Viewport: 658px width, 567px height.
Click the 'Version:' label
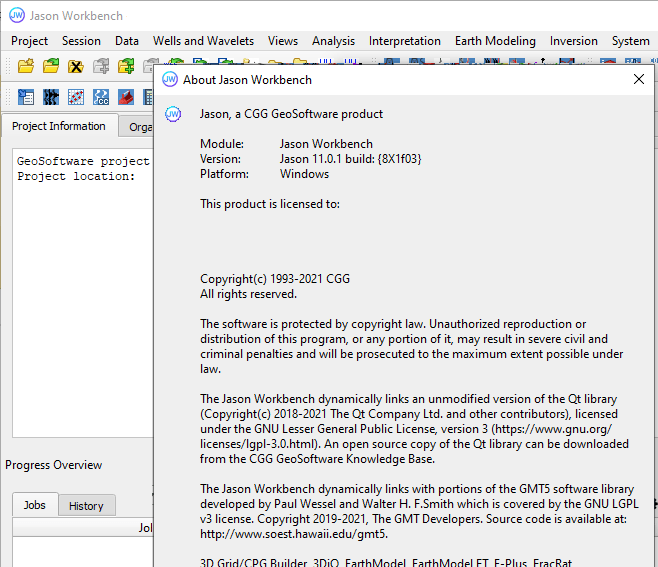tap(220, 159)
